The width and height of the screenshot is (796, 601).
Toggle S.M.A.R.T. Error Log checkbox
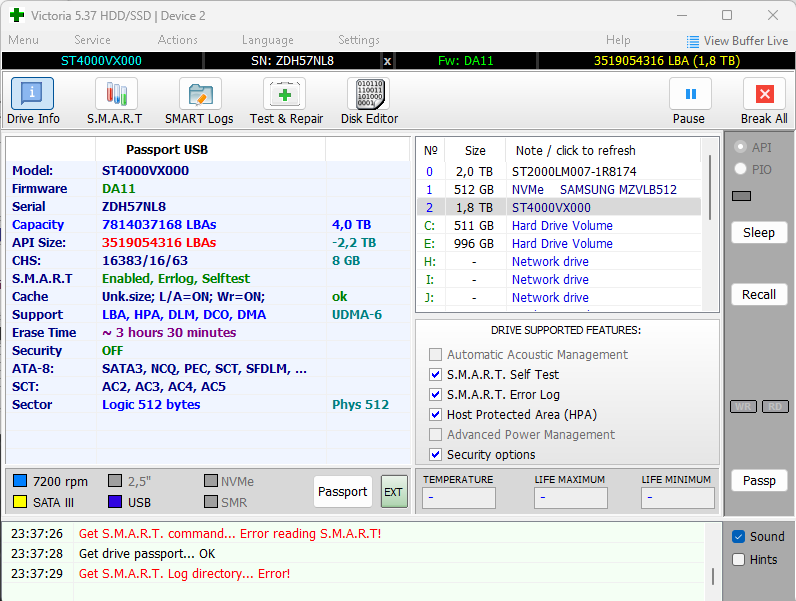click(435, 394)
